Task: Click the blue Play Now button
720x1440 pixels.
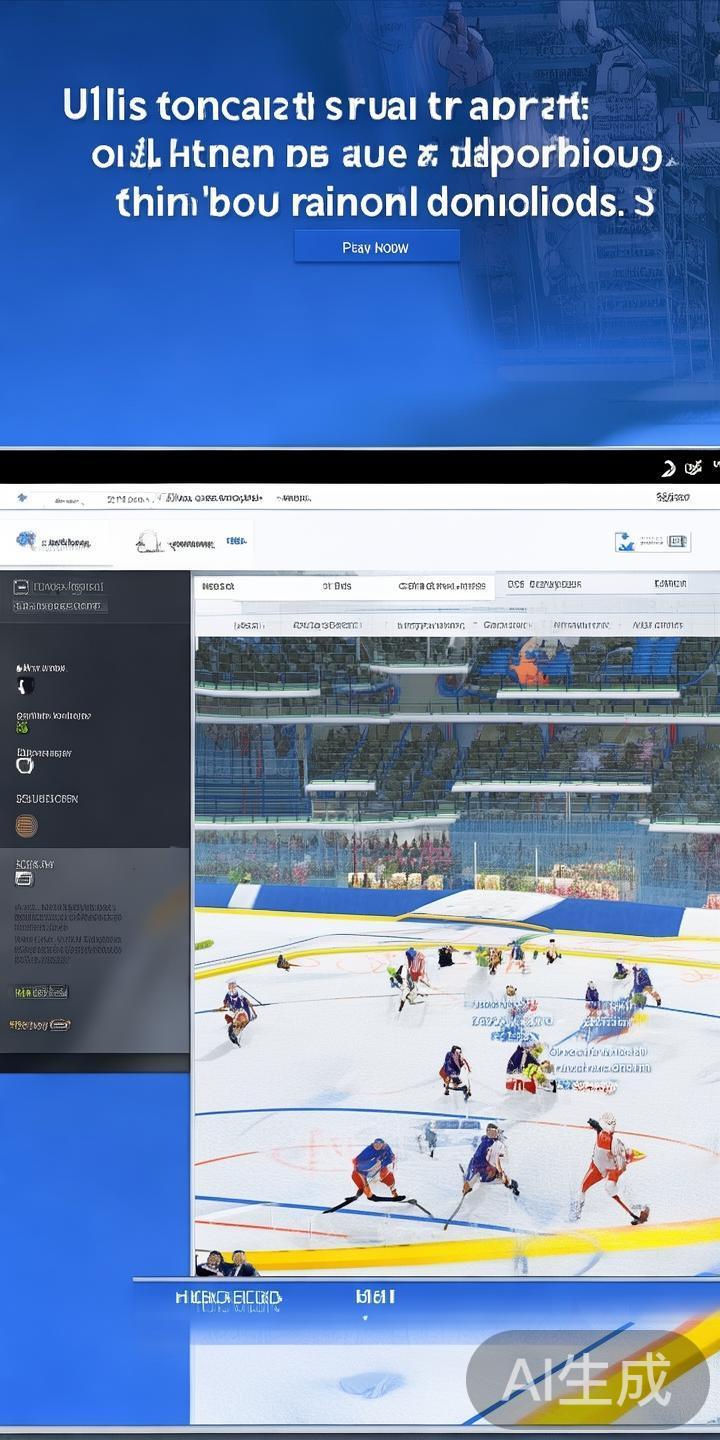Action: pyautogui.click(x=376, y=247)
